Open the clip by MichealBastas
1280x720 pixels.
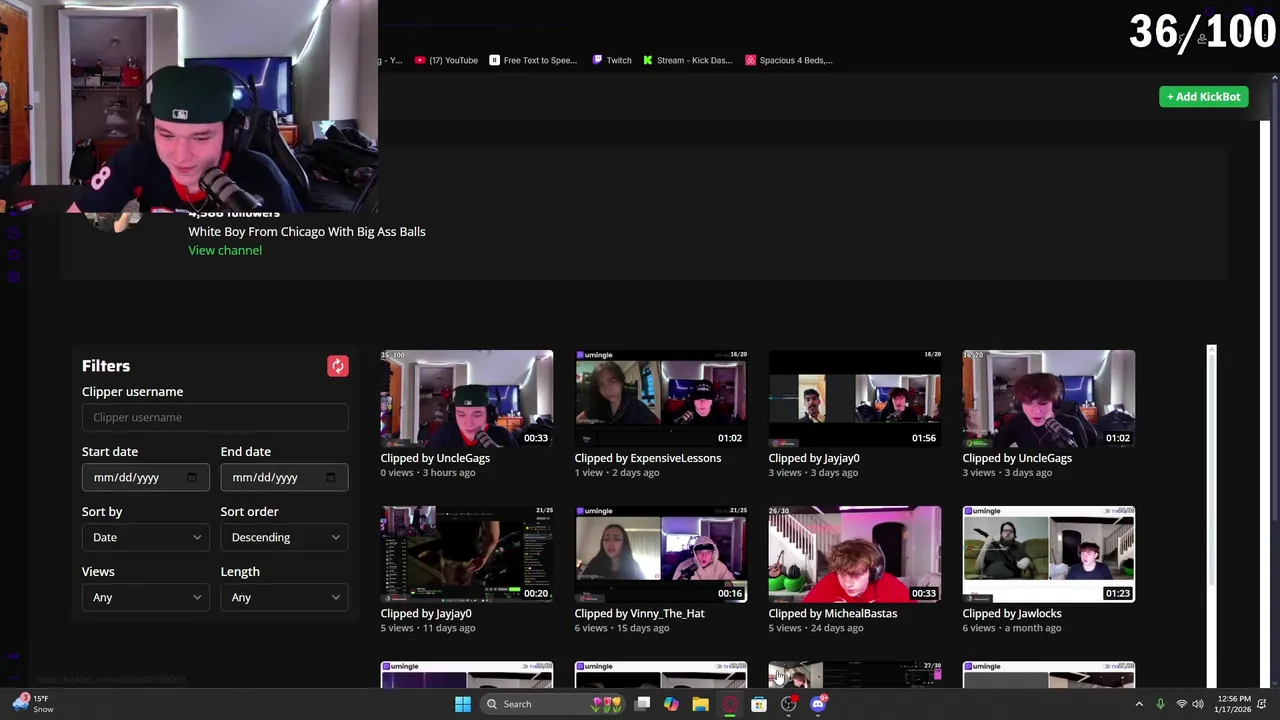tap(854, 554)
